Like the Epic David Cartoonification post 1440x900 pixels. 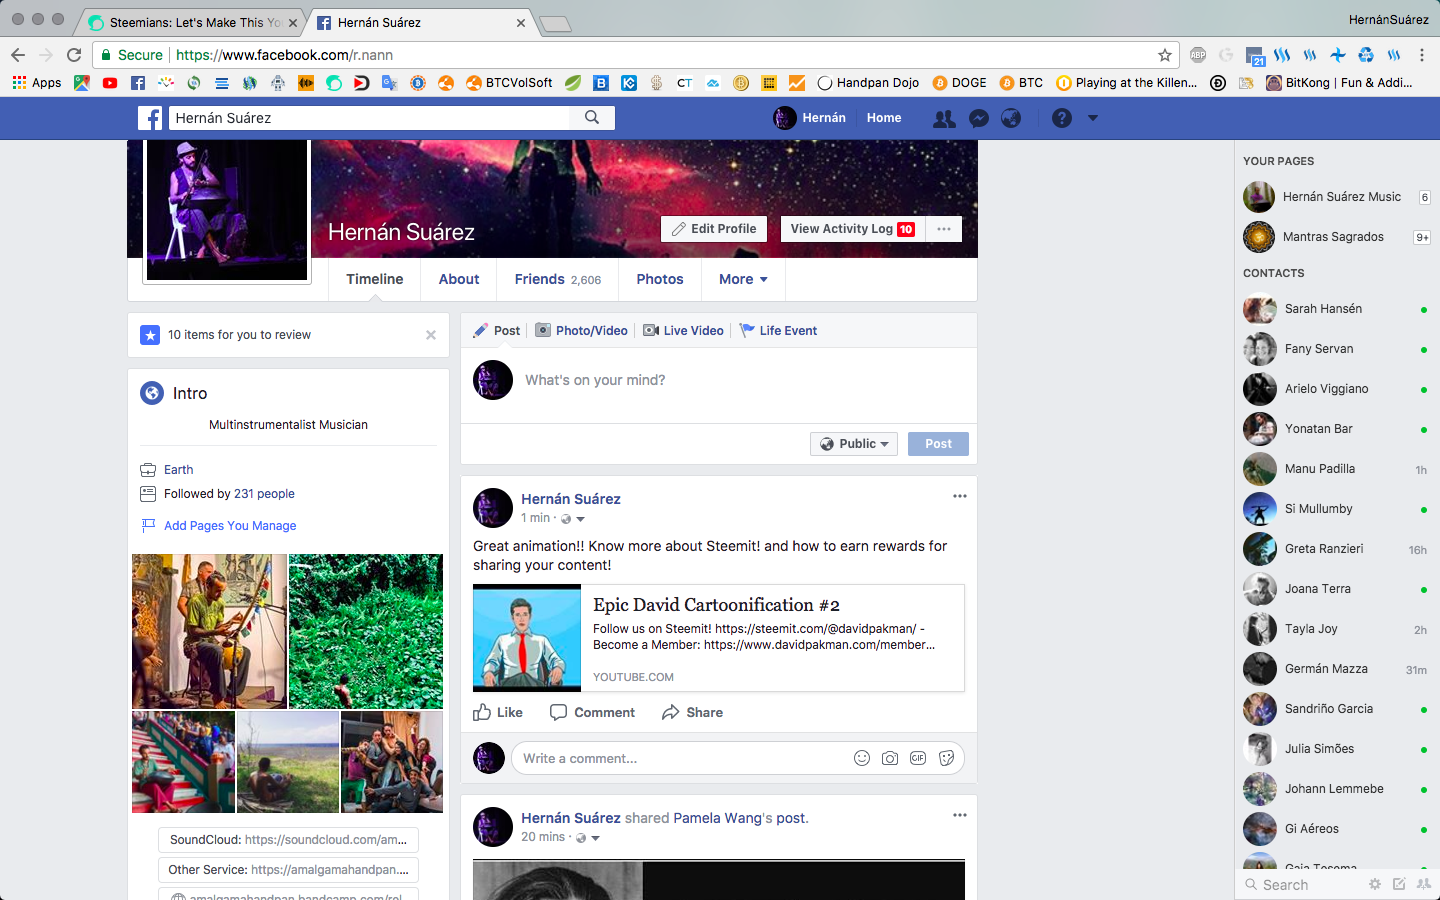tap(498, 712)
